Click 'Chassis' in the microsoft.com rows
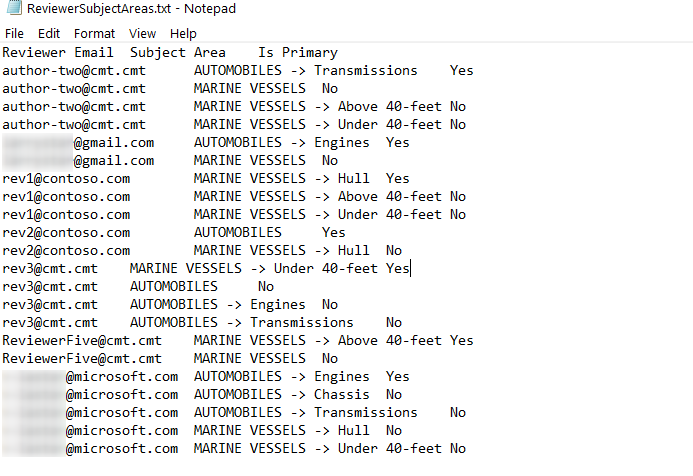Image resolution: width=693 pixels, height=476 pixels. pos(342,394)
